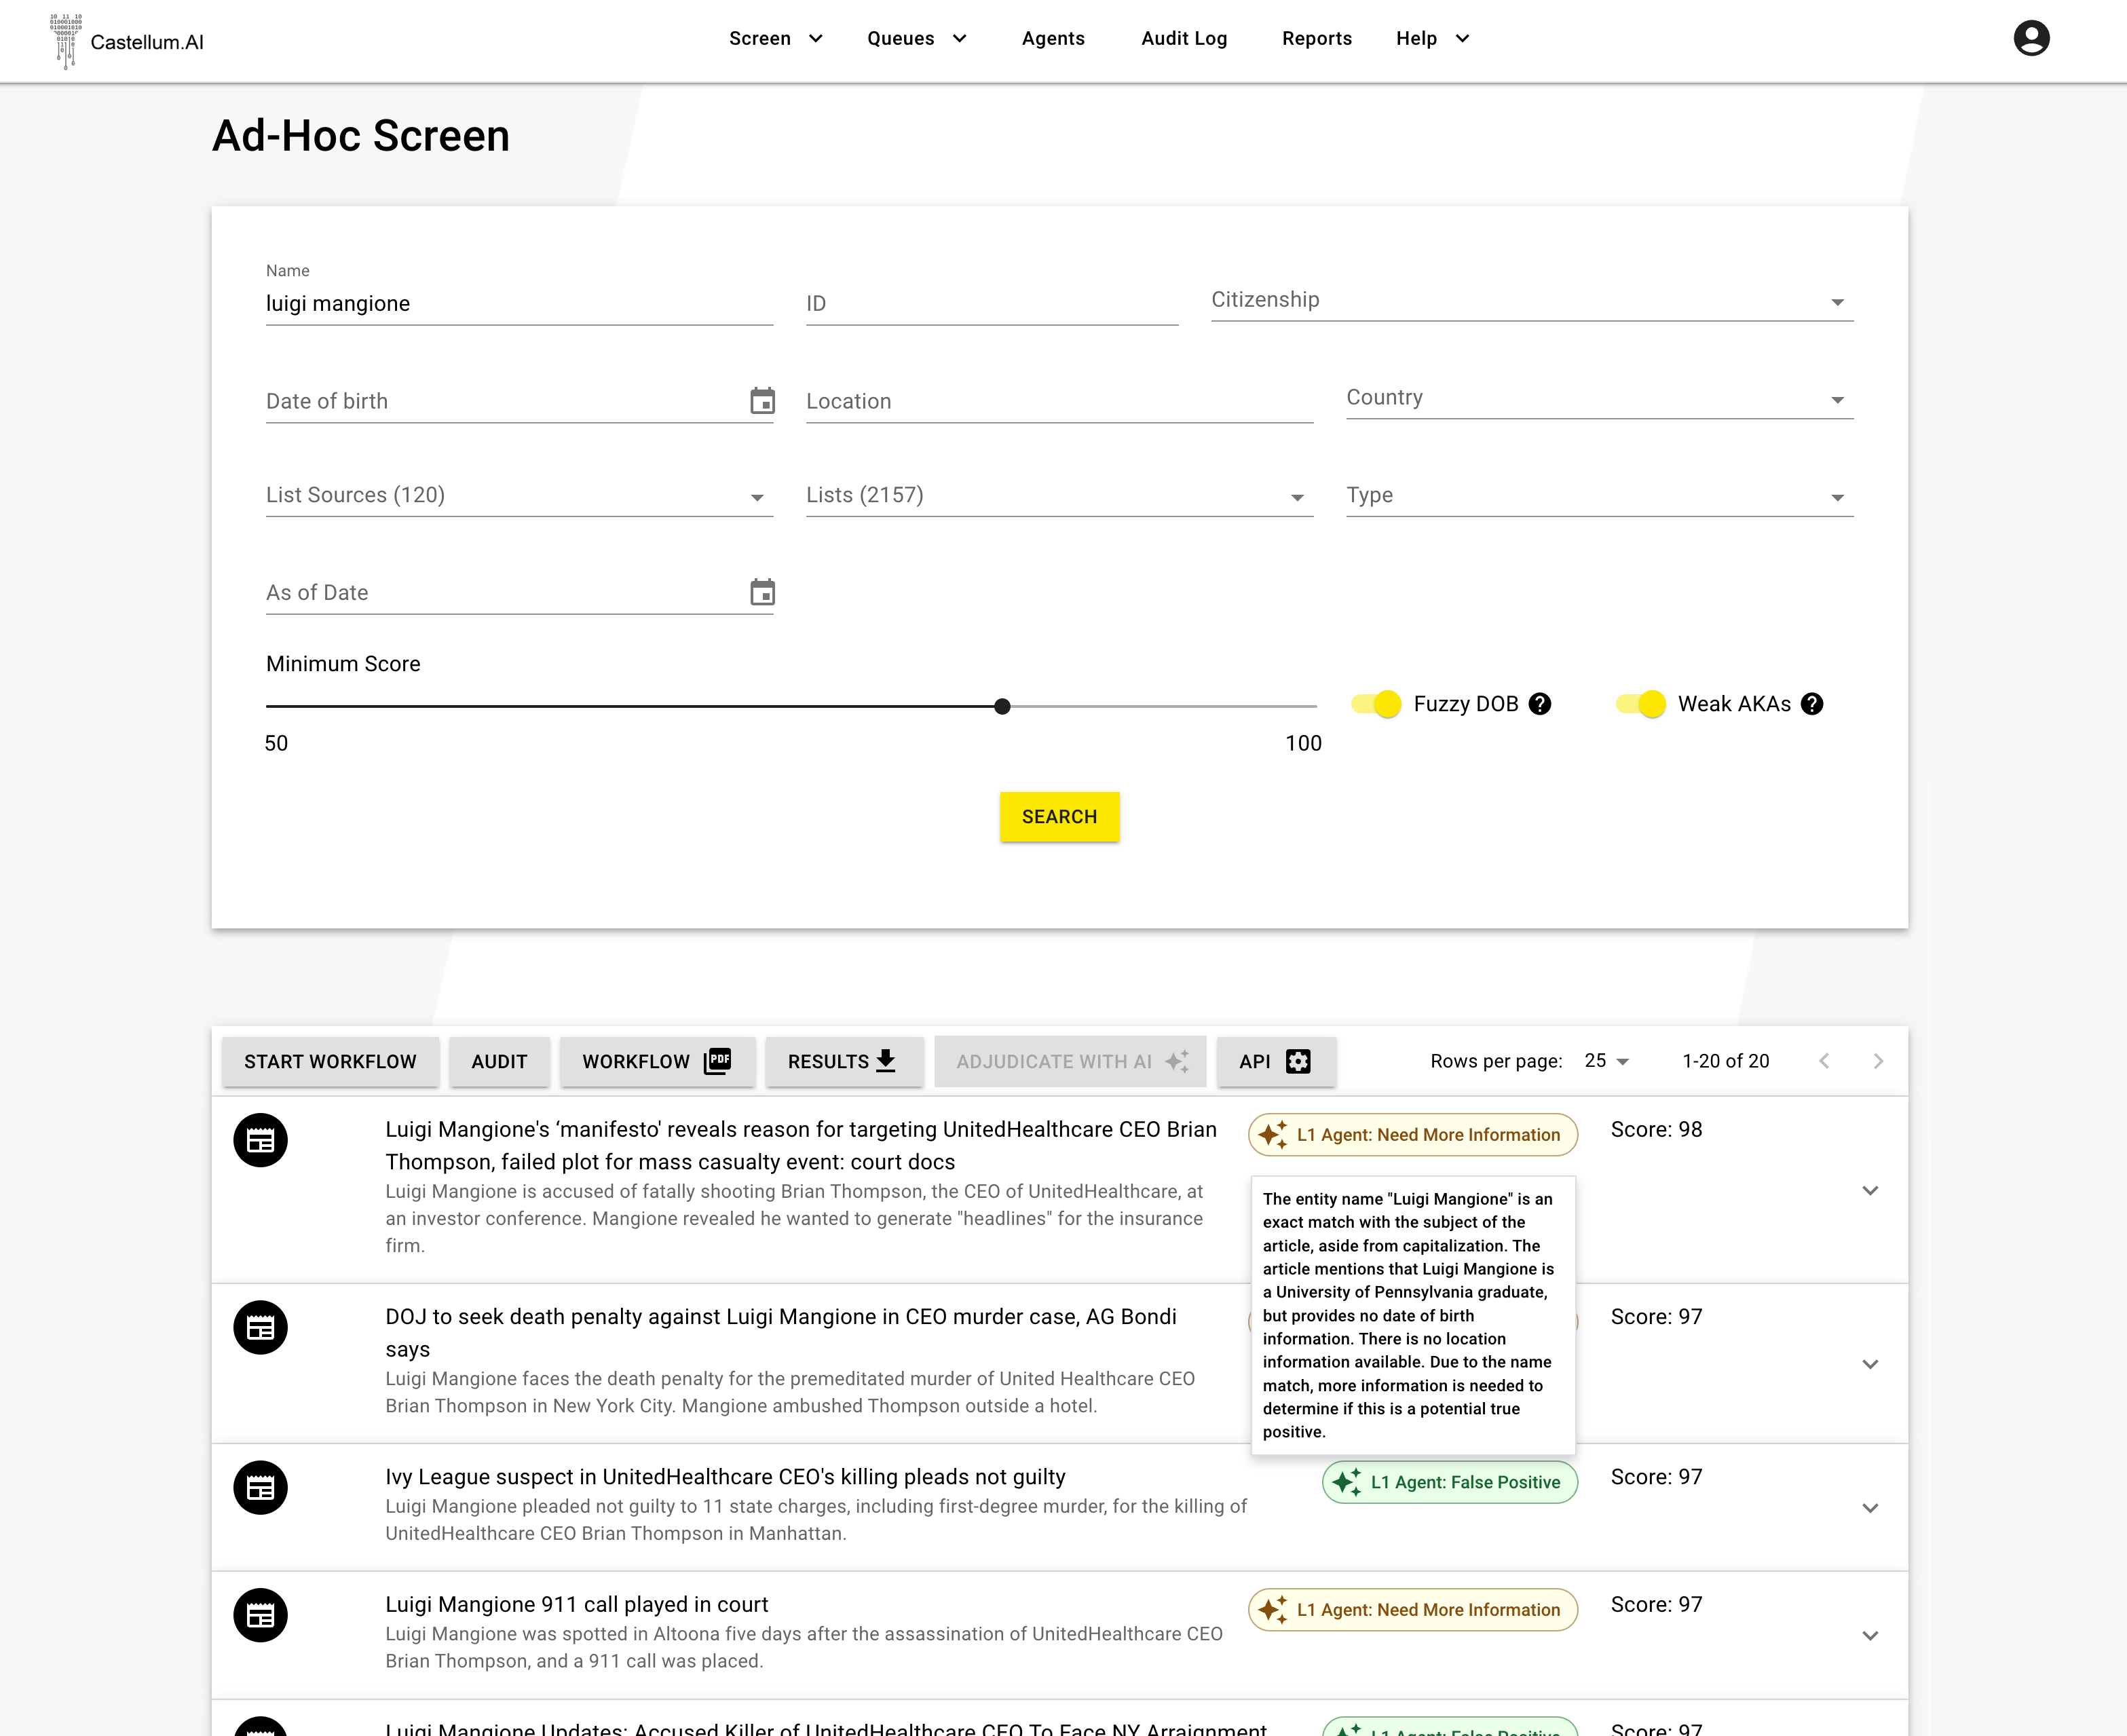The image size is (2127, 1736).
Task: Click the Minimum Score slider handle
Action: tap(1002, 706)
